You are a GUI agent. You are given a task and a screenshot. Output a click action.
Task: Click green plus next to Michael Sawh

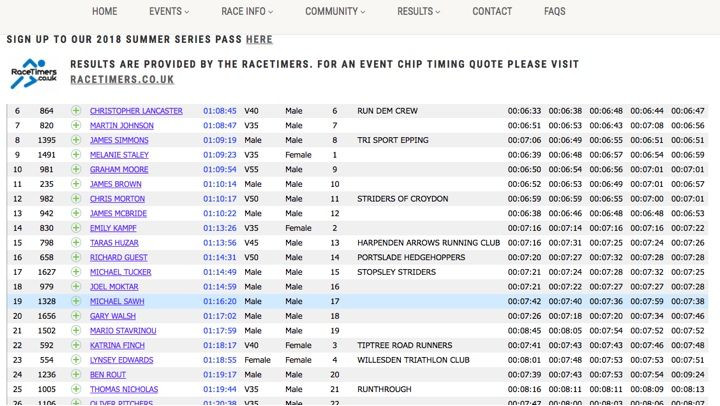76,302
